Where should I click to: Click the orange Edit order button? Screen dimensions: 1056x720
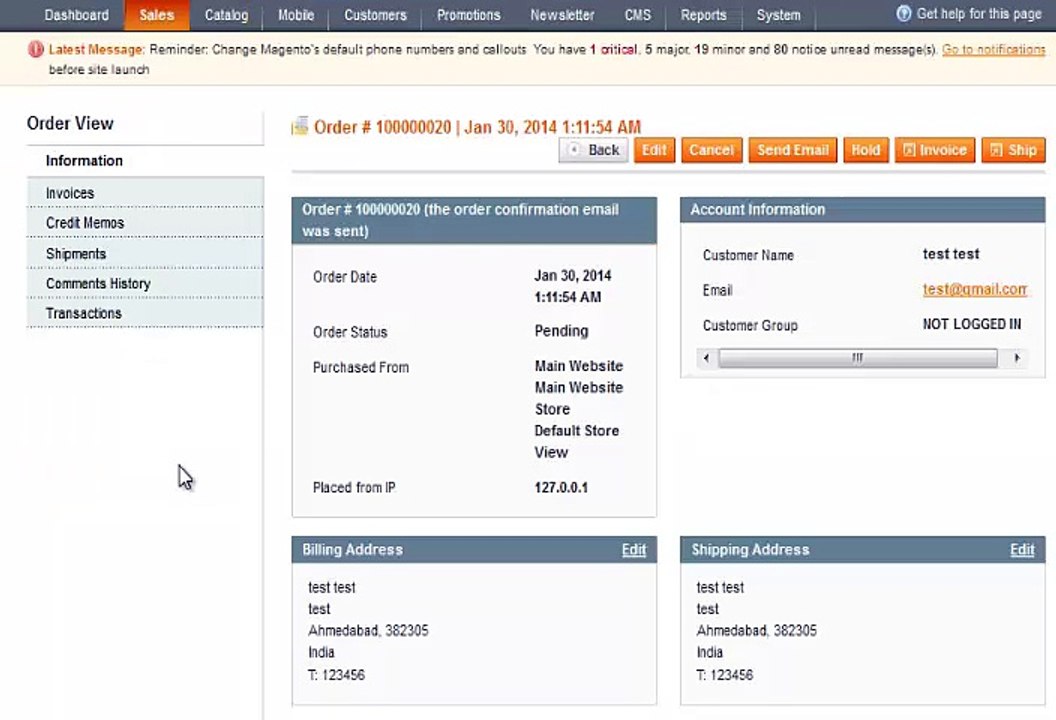click(654, 150)
